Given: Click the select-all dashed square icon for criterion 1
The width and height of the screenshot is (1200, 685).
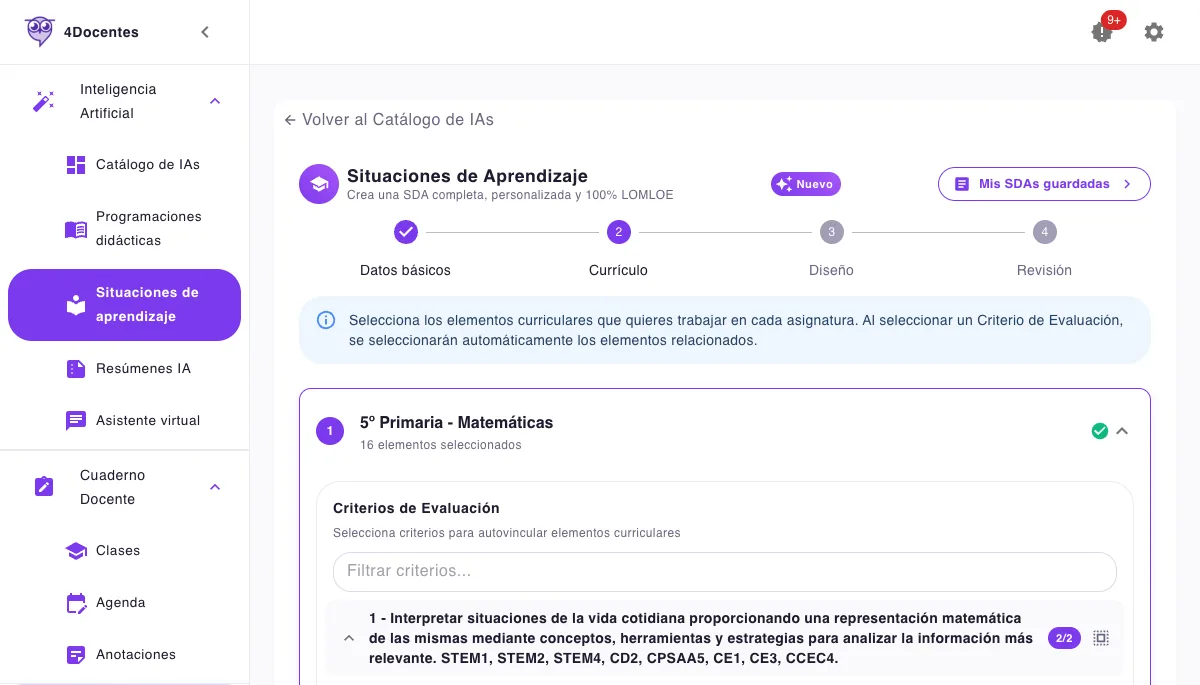Looking at the screenshot, I should click(1101, 638).
